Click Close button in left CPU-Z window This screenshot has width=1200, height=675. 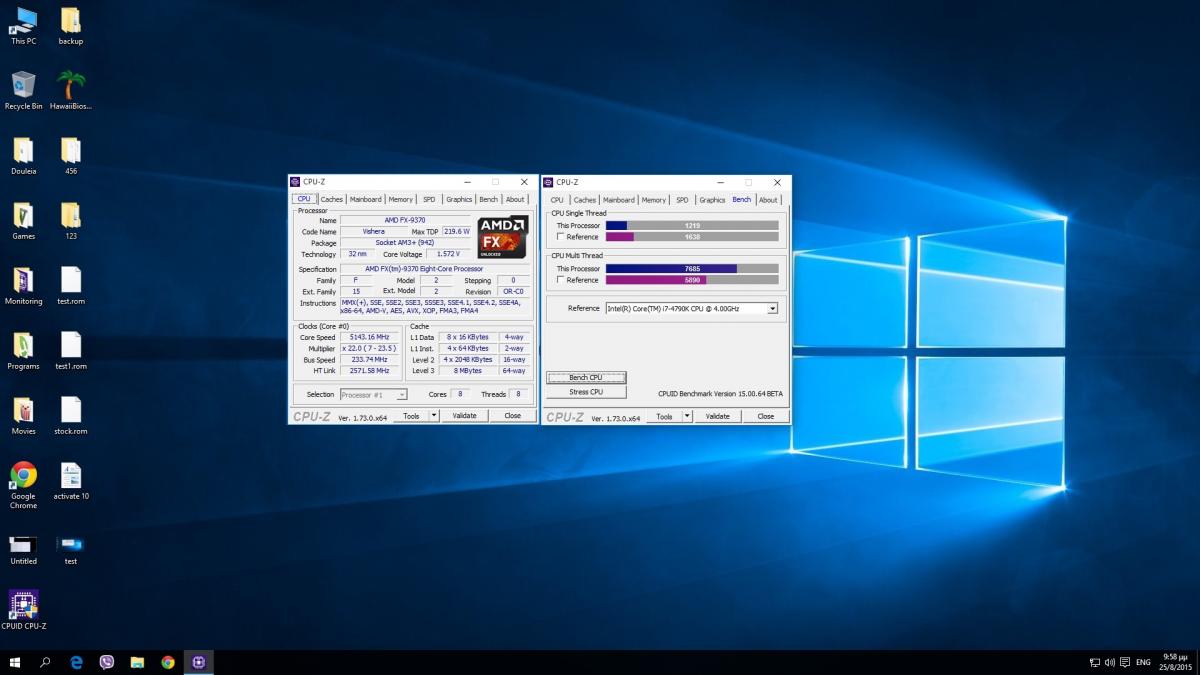tap(513, 416)
